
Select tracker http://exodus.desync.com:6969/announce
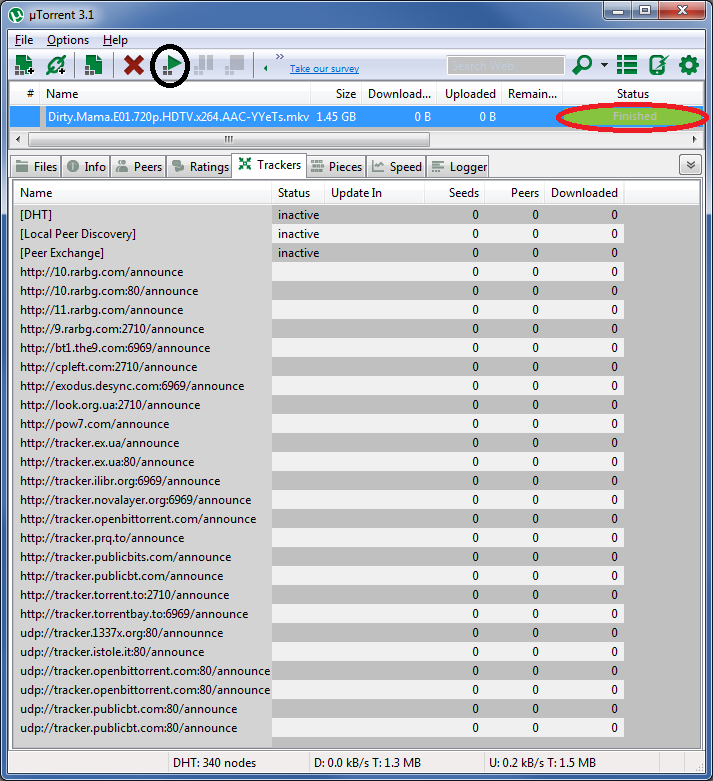[x=319, y=386]
